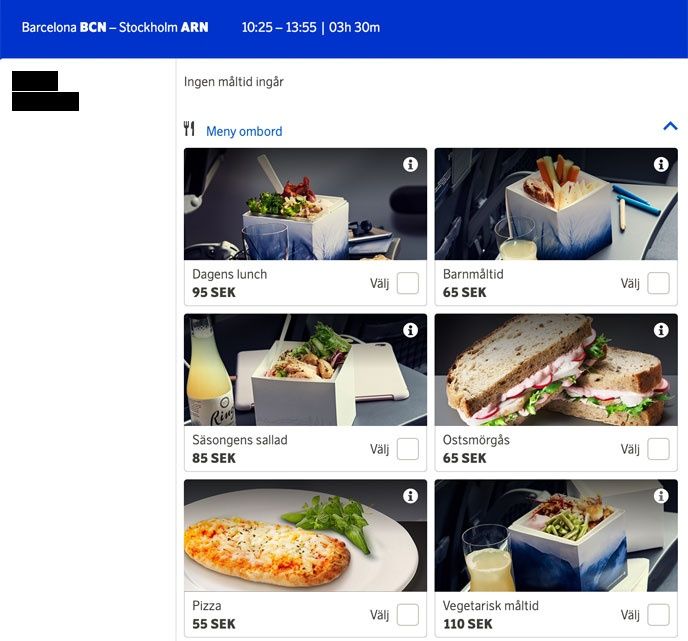Click the fork and knife icon
The width and height of the screenshot is (688, 641).
point(189,129)
